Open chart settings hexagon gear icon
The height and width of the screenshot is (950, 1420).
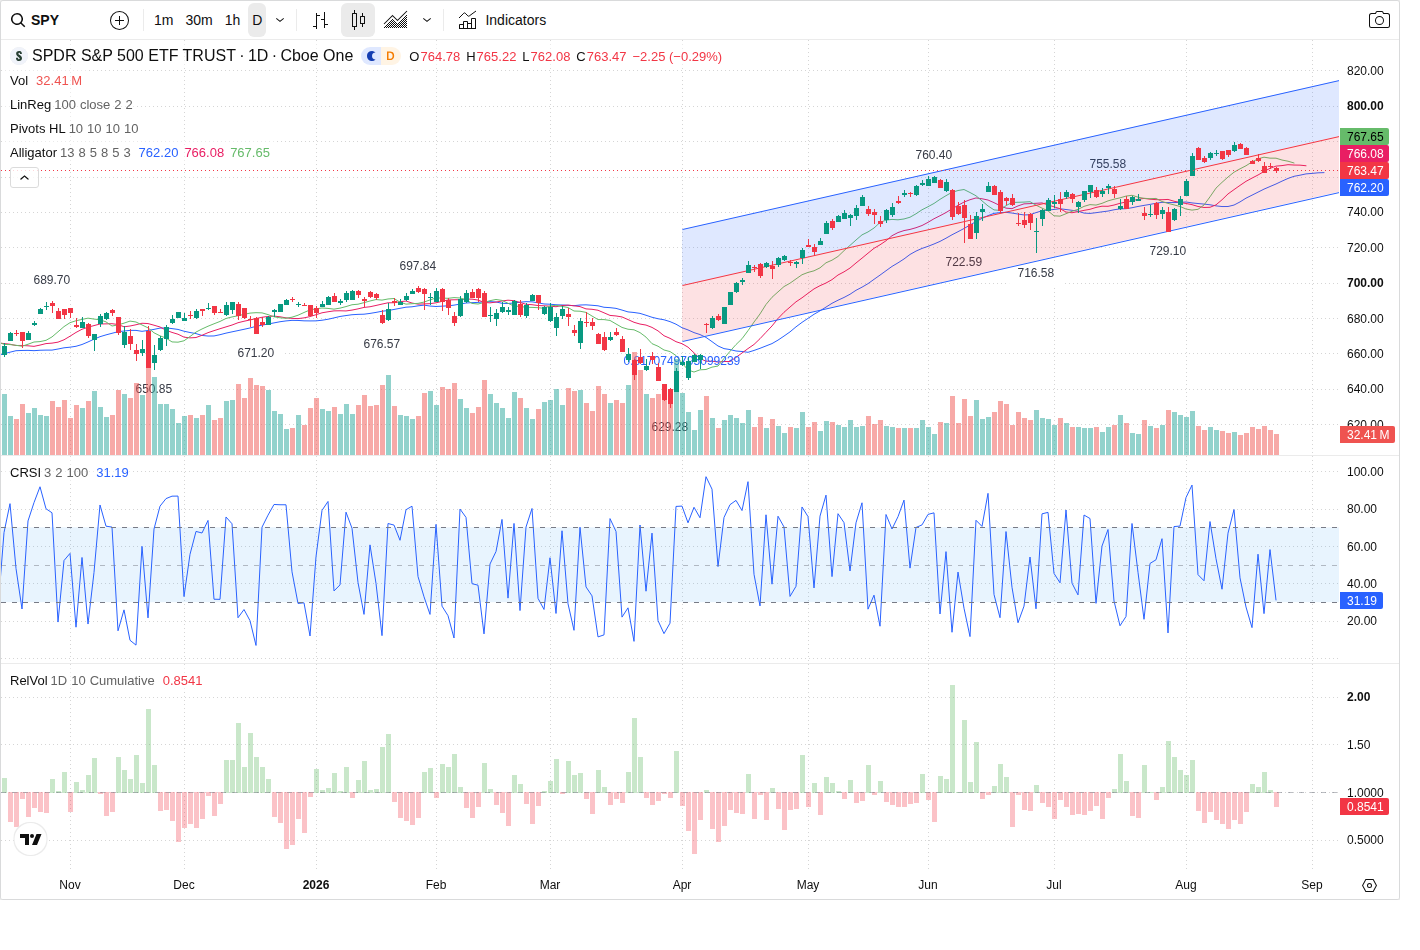point(1369,885)
